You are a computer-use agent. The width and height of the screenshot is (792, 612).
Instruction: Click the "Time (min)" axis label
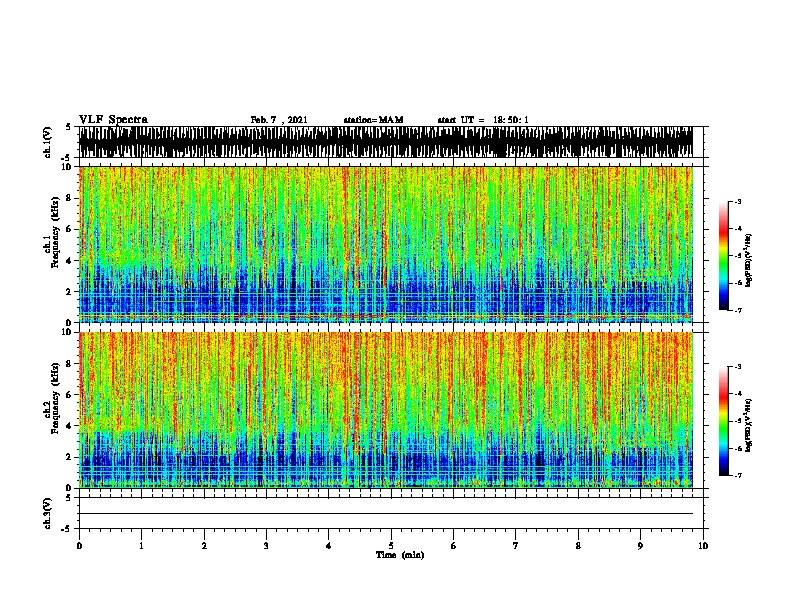(400, 555)
